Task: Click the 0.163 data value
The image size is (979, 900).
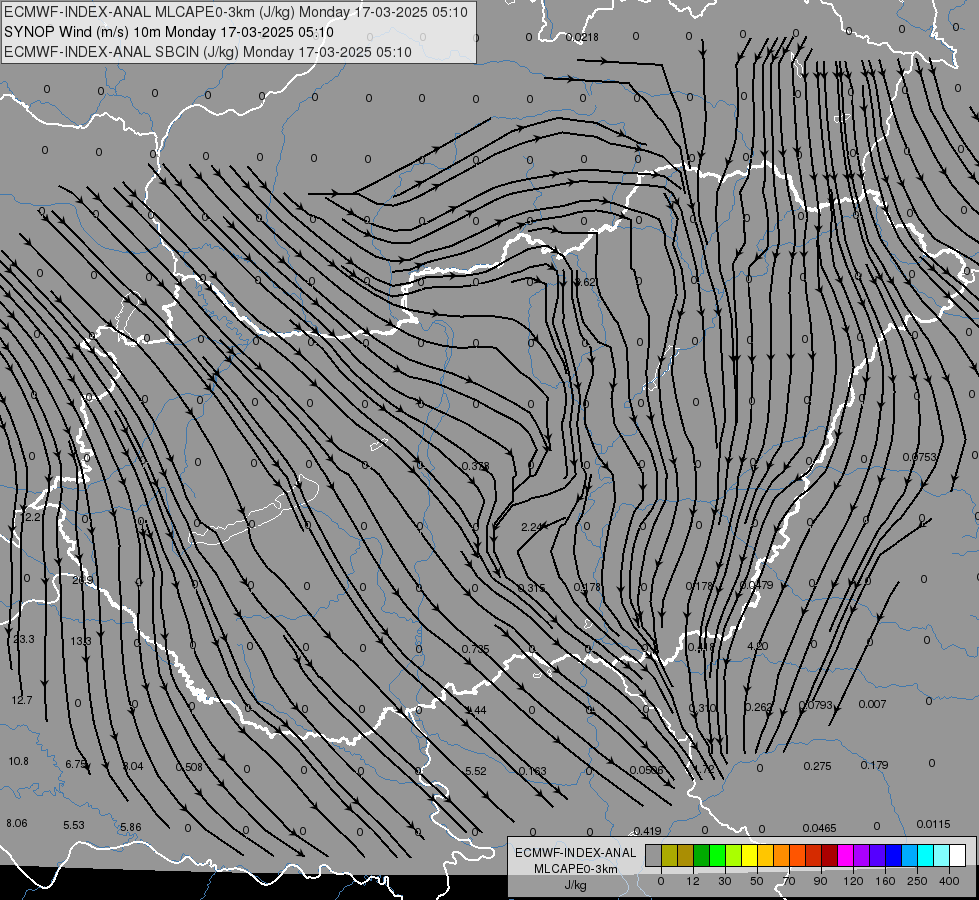Action: point(533,771)
